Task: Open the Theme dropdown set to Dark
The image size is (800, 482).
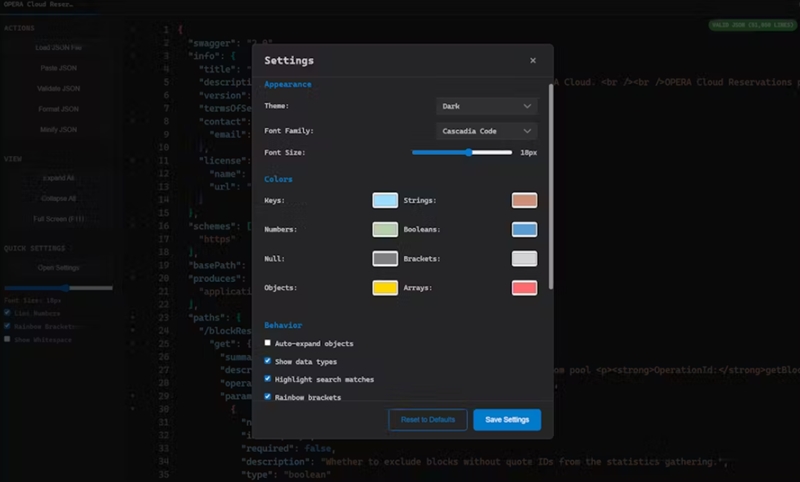Action: coord(486,105)
